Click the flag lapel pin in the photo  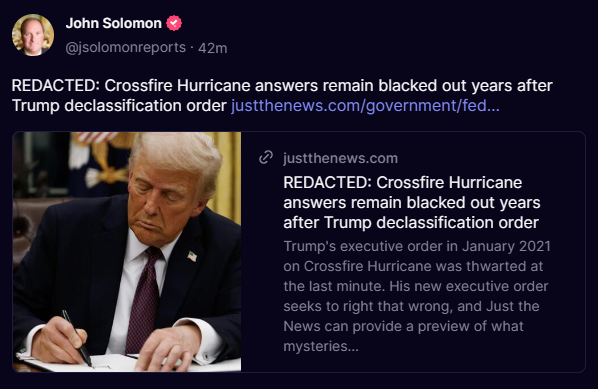pyautogui.click(x=192, y=256)
